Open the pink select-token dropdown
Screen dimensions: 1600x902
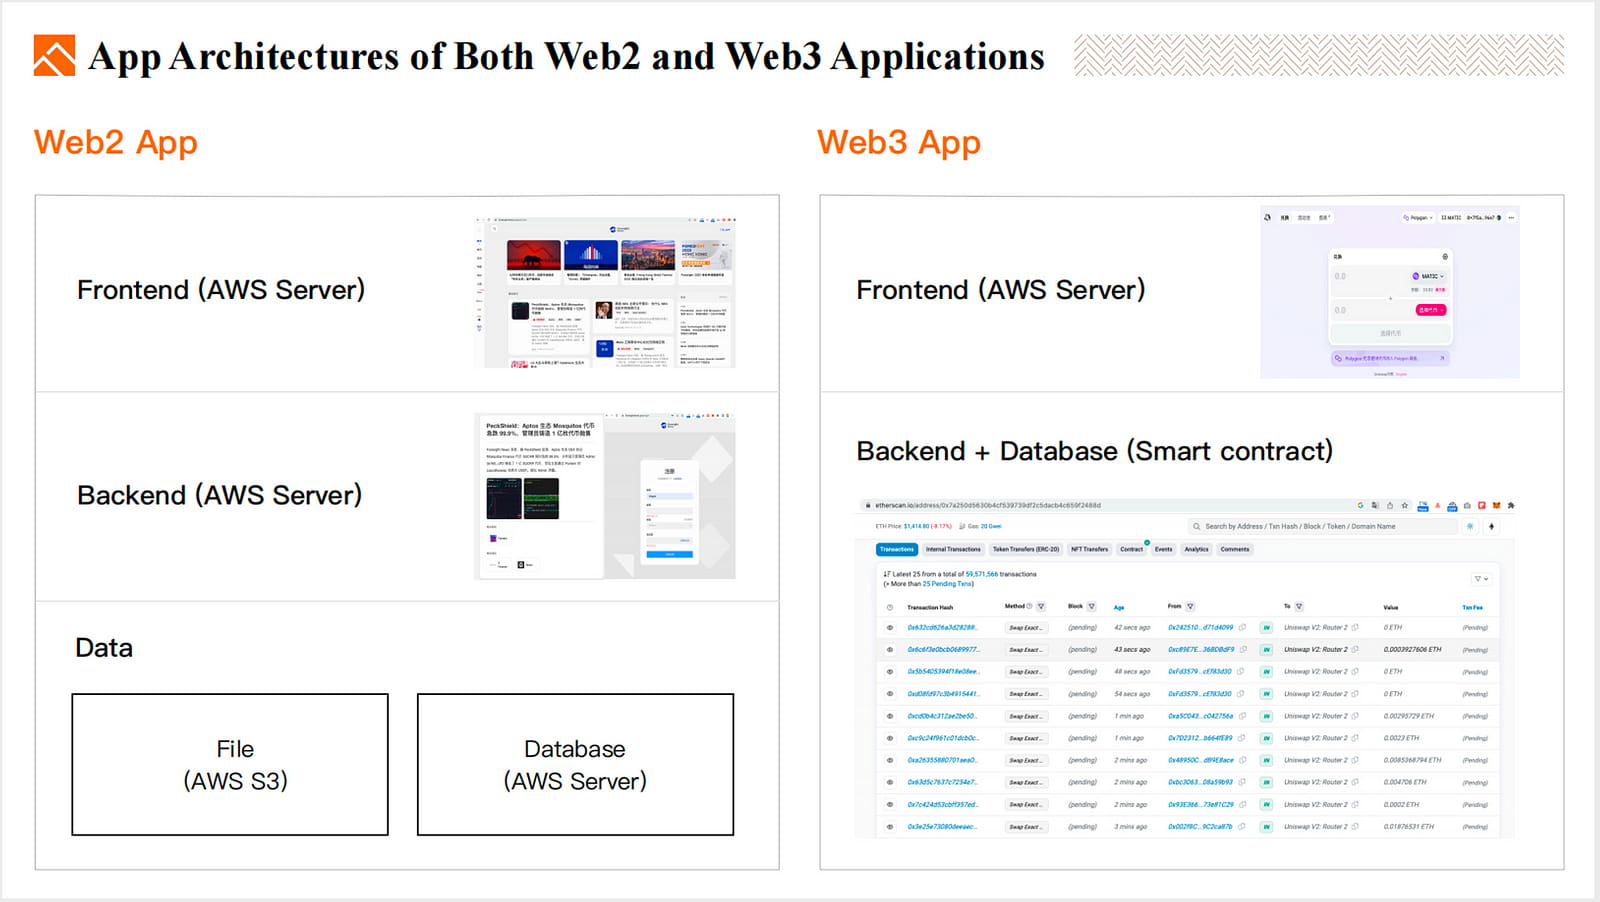(1431, 310)
